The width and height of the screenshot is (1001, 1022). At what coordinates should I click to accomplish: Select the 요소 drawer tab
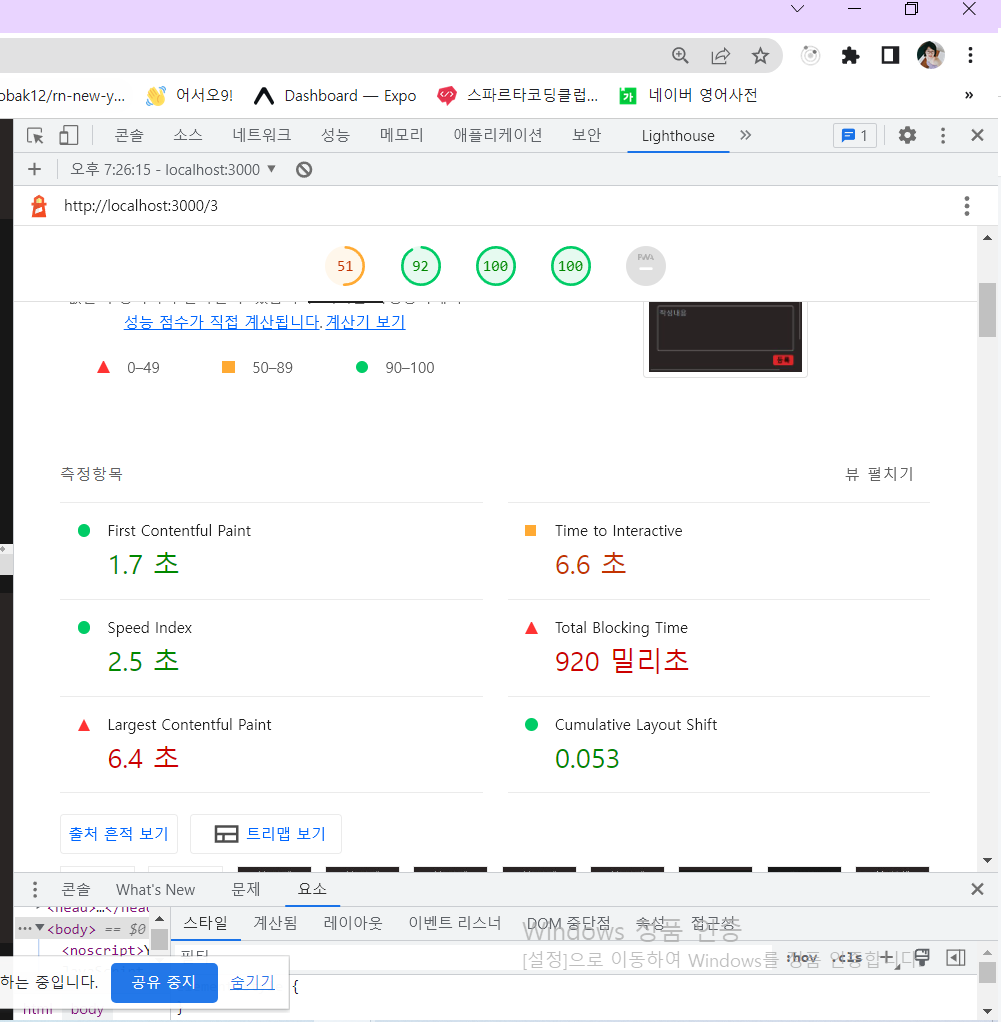(x=312, y=889)
